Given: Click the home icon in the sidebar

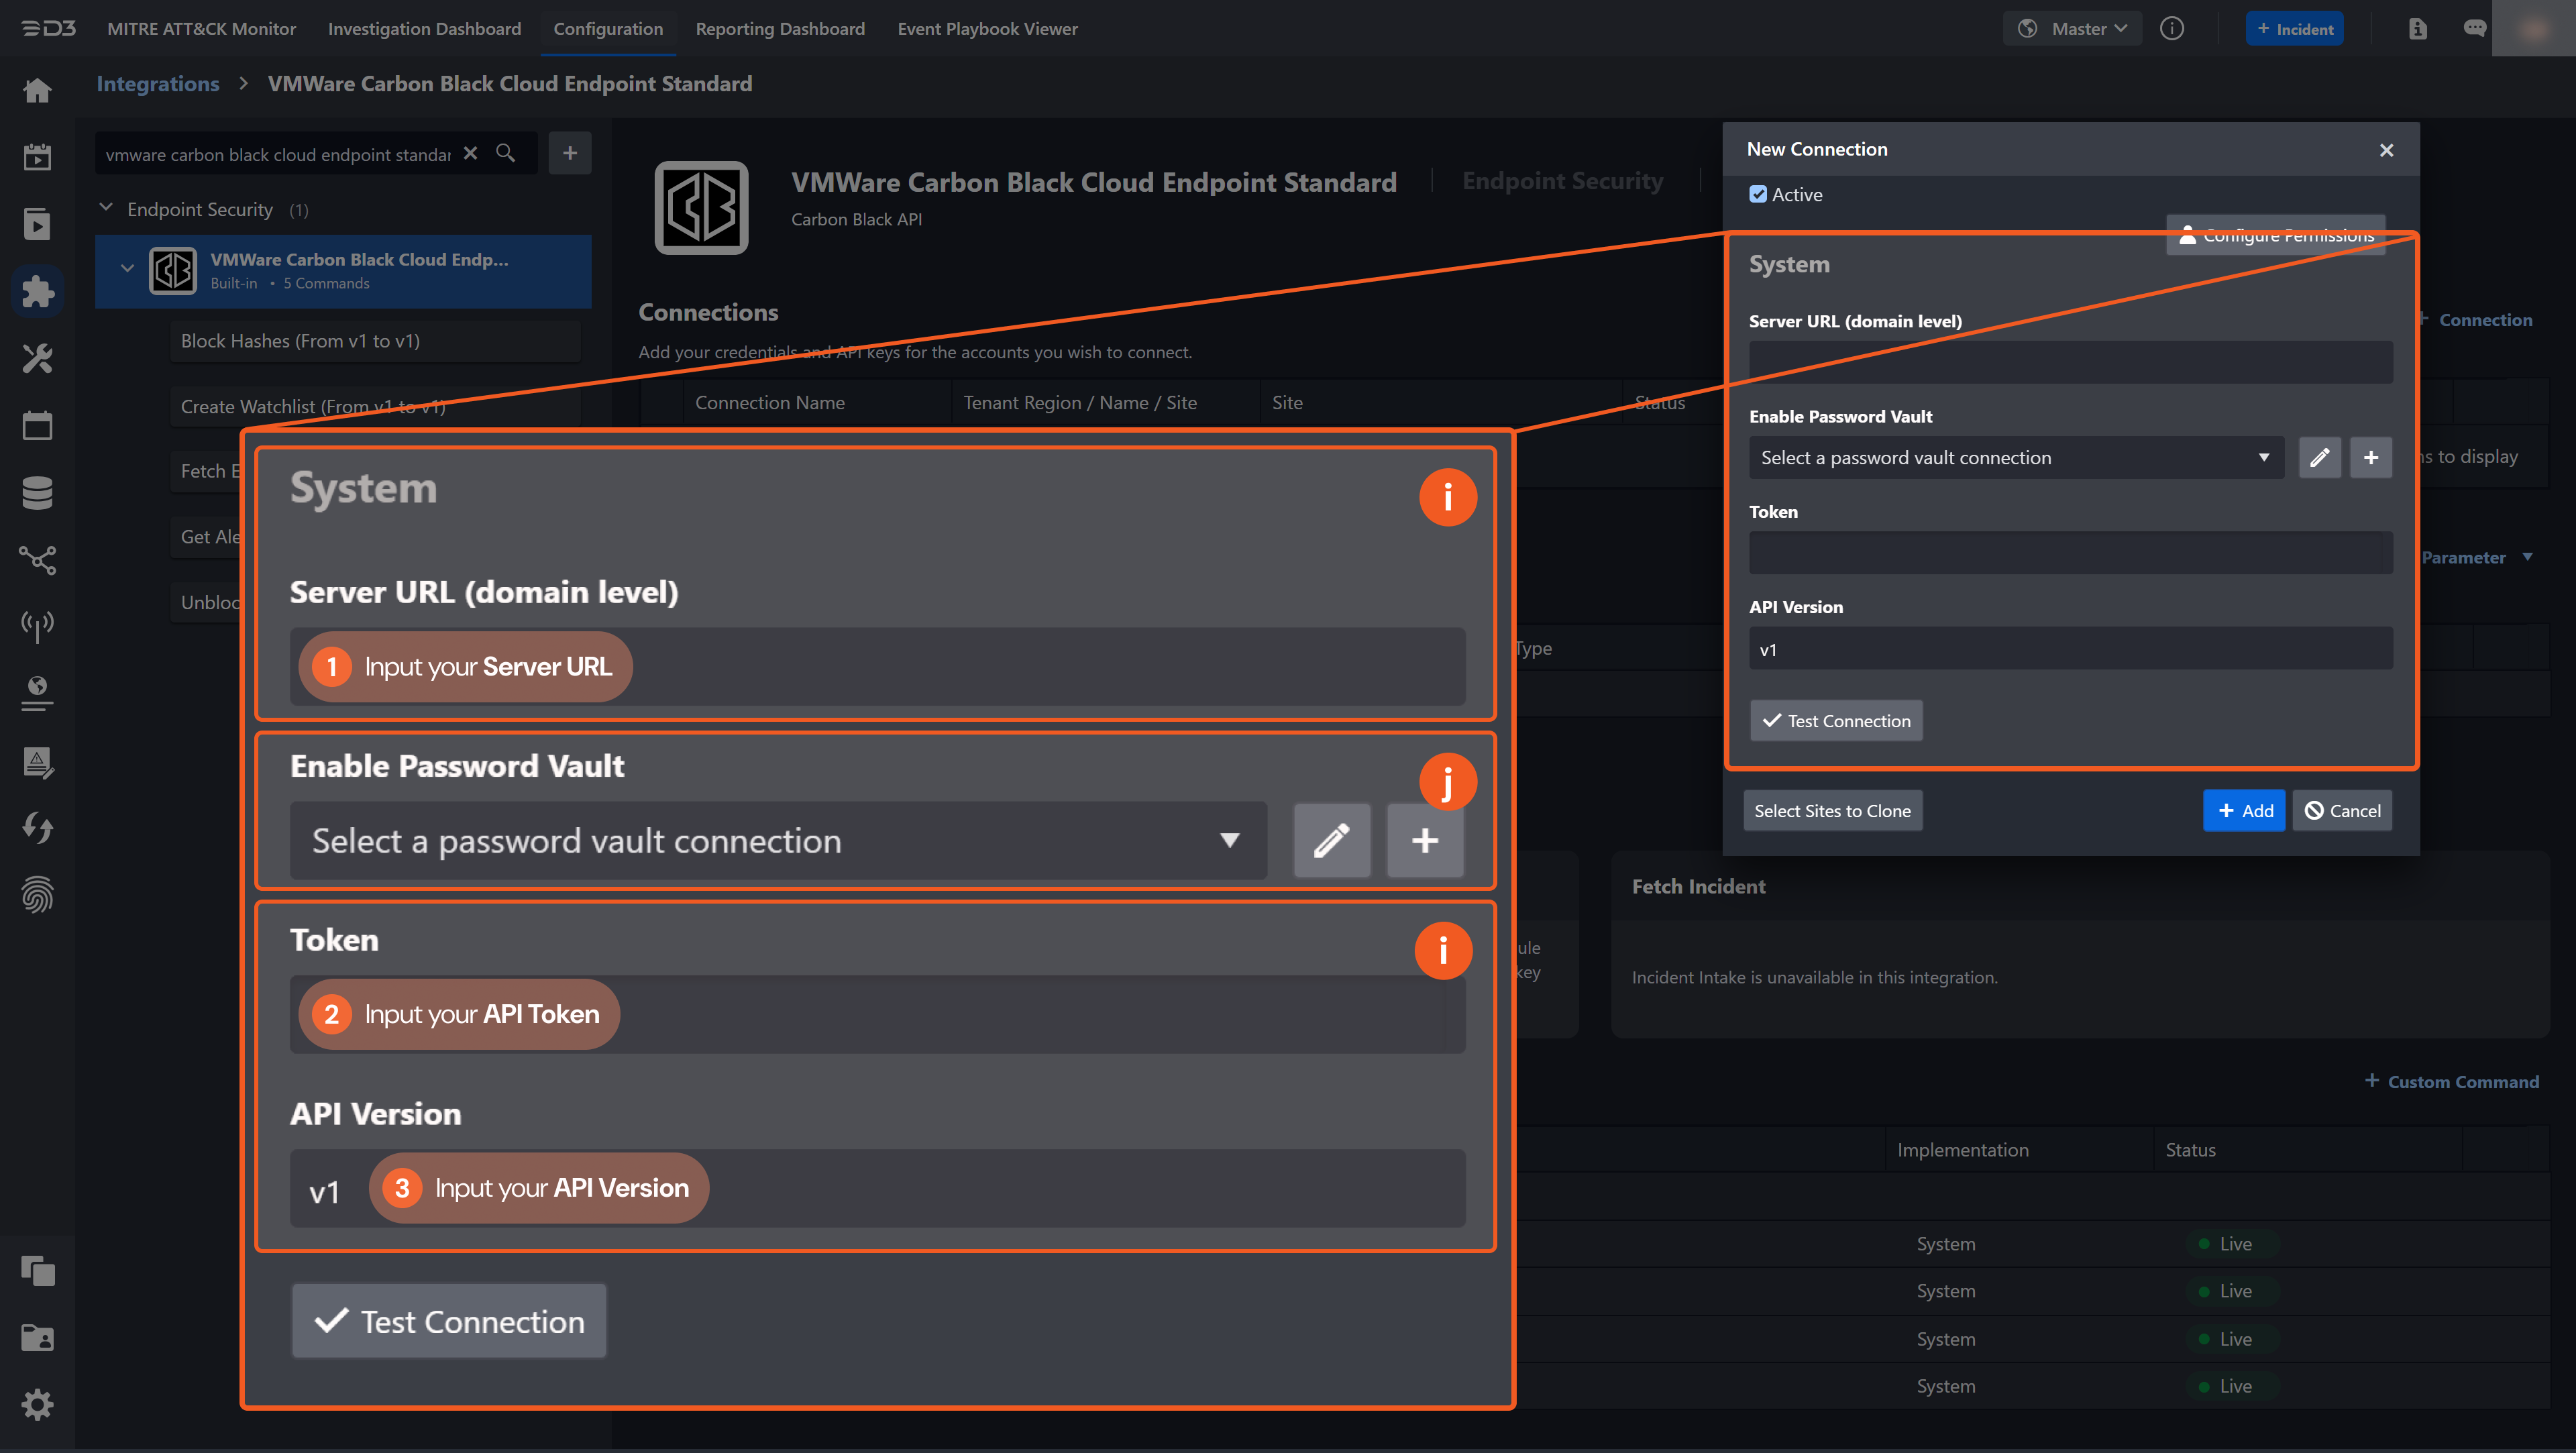Looking at the screenshot, I should tap(37, 91).
